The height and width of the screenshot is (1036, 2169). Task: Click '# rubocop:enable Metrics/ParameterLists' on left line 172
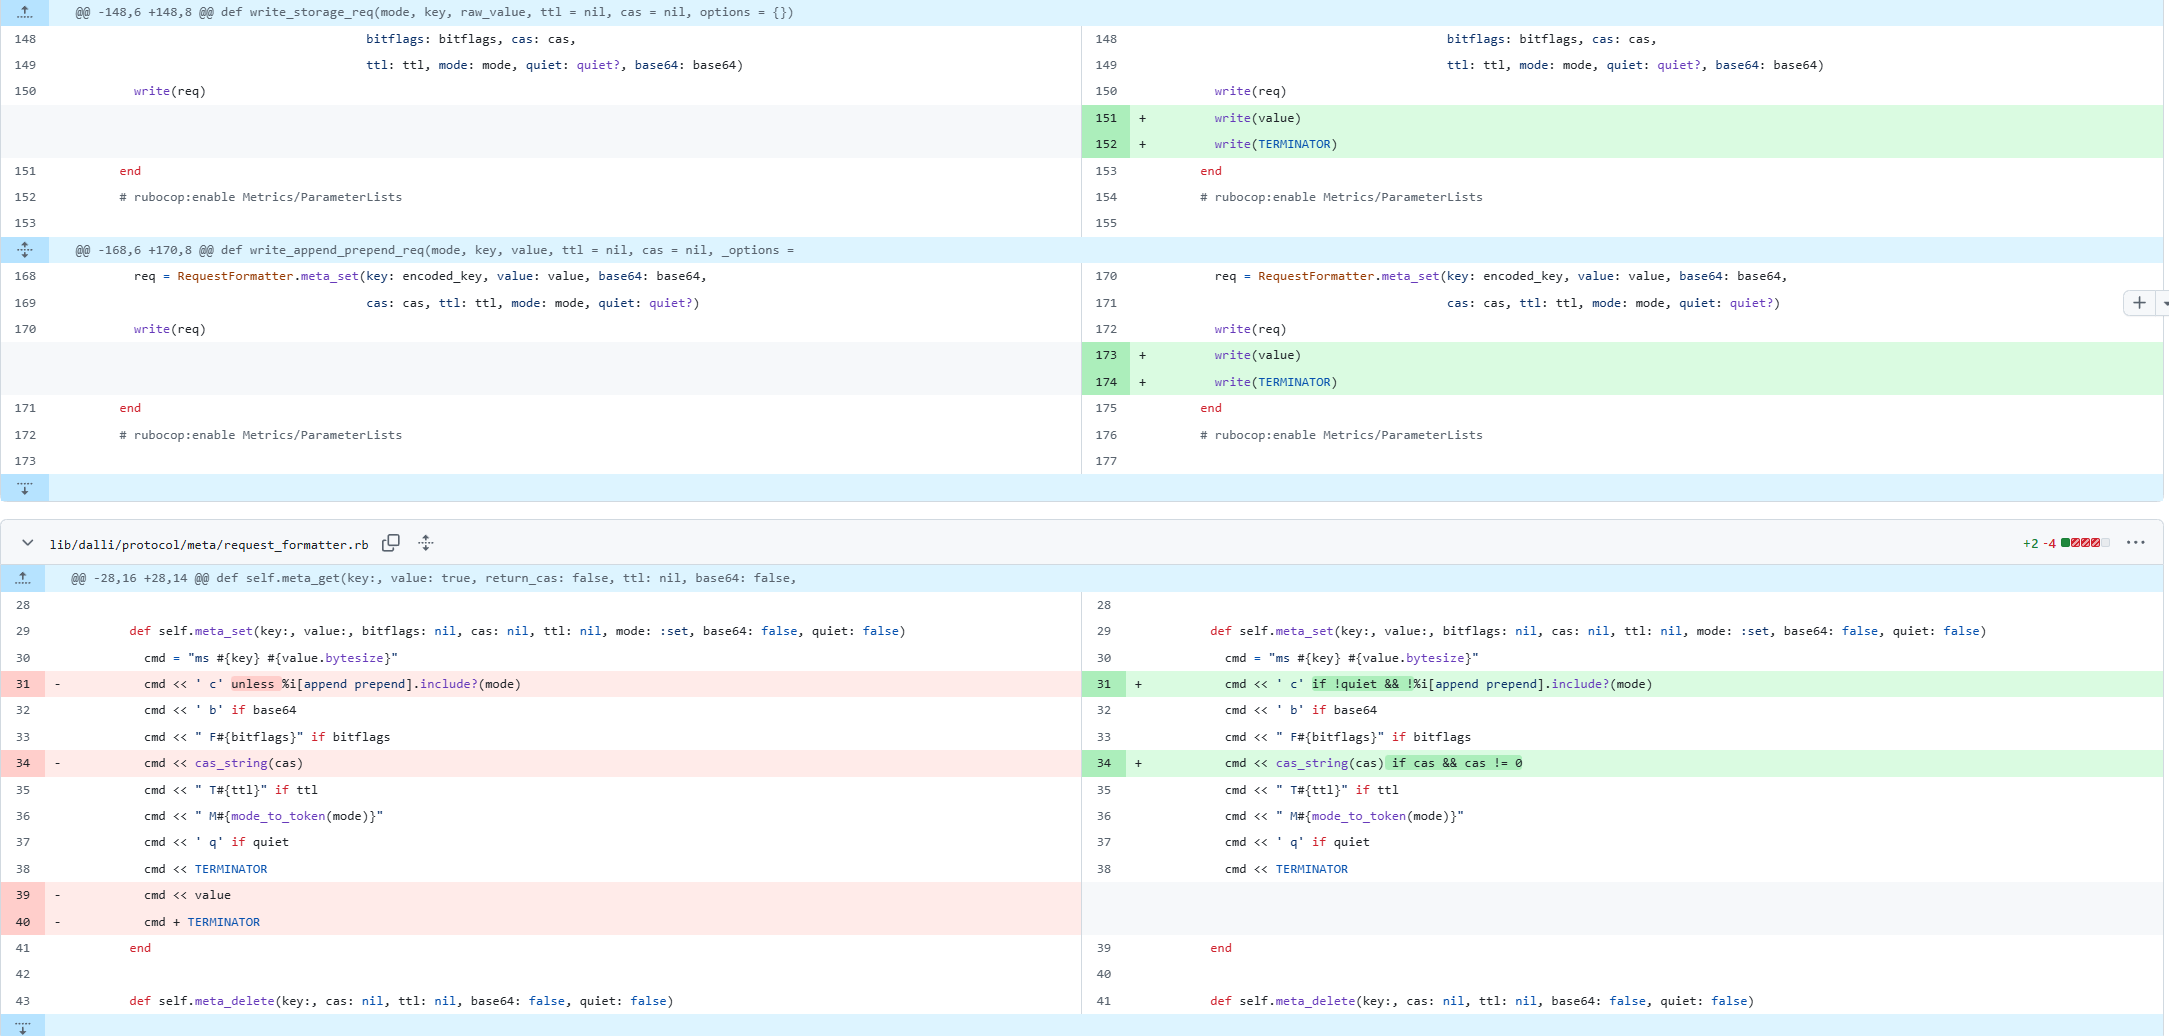click(260, 435)
